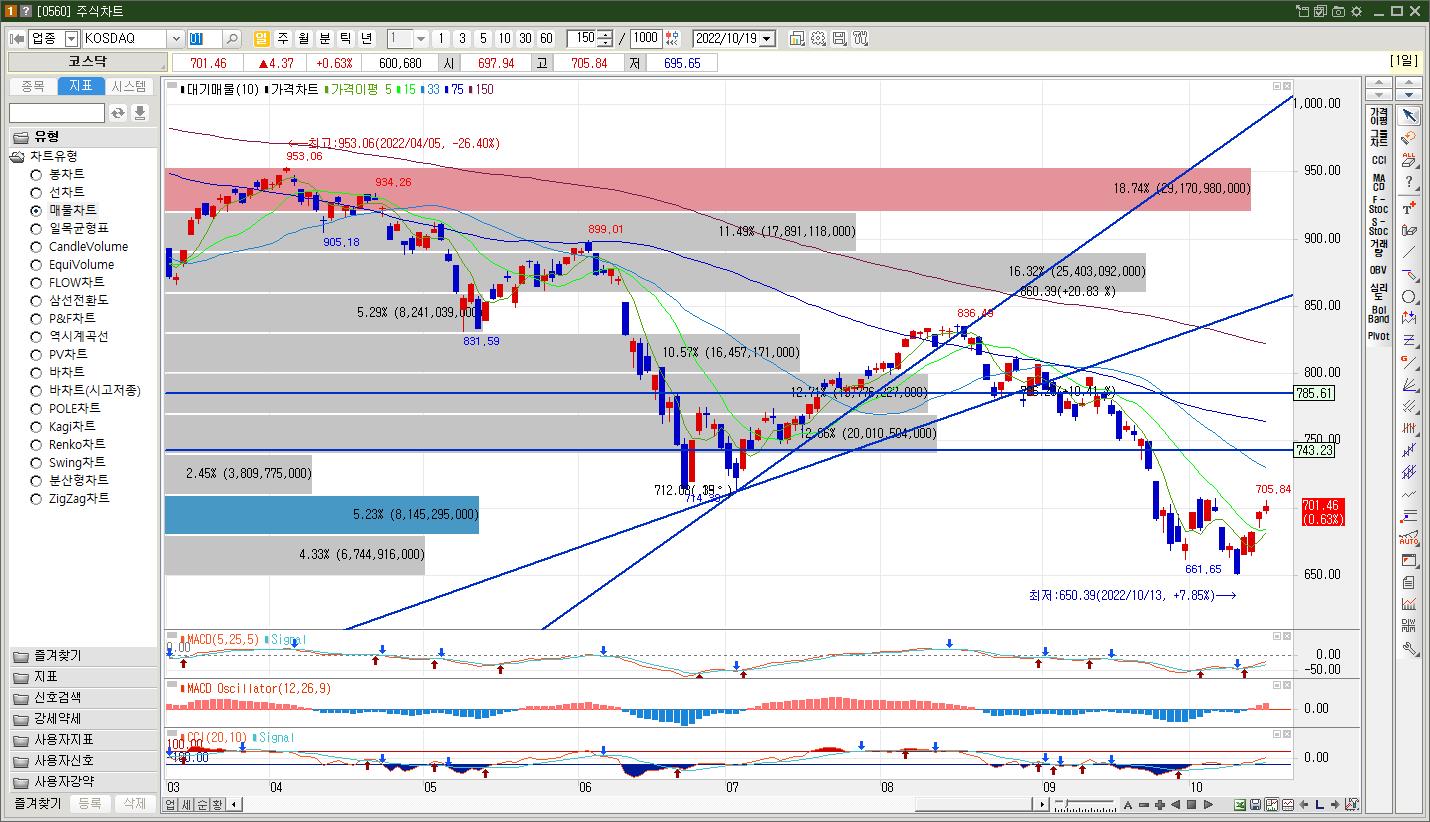Screen dimensions: 1430x822
Task: Click the MACD indicator shortcut button
Action: pos(1379,184)
